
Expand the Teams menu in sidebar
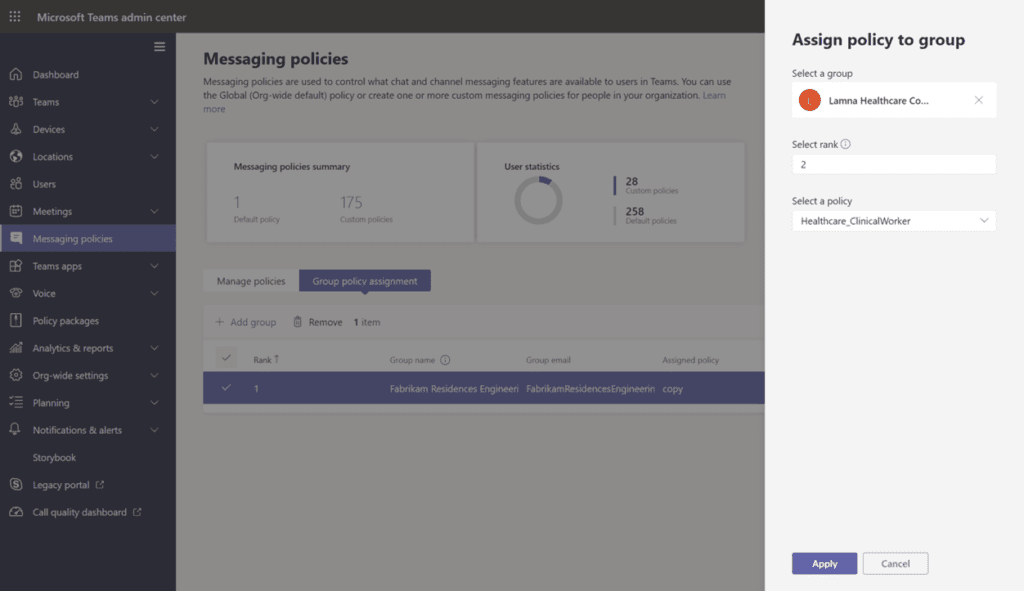[154, 102]
